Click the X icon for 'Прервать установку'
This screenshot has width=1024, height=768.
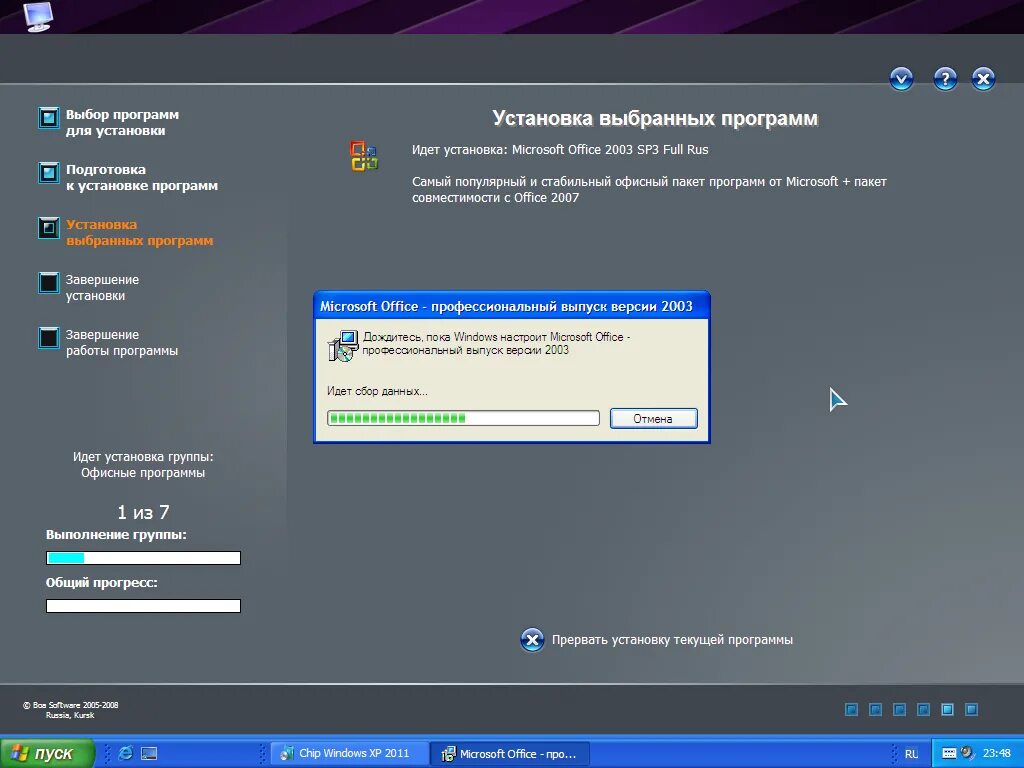coord(532,640)
